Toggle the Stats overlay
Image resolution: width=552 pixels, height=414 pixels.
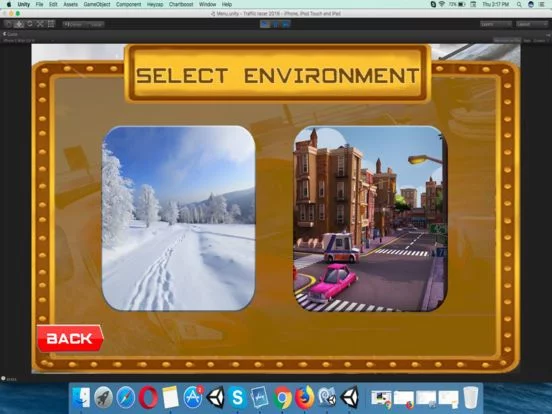(527, 40)
